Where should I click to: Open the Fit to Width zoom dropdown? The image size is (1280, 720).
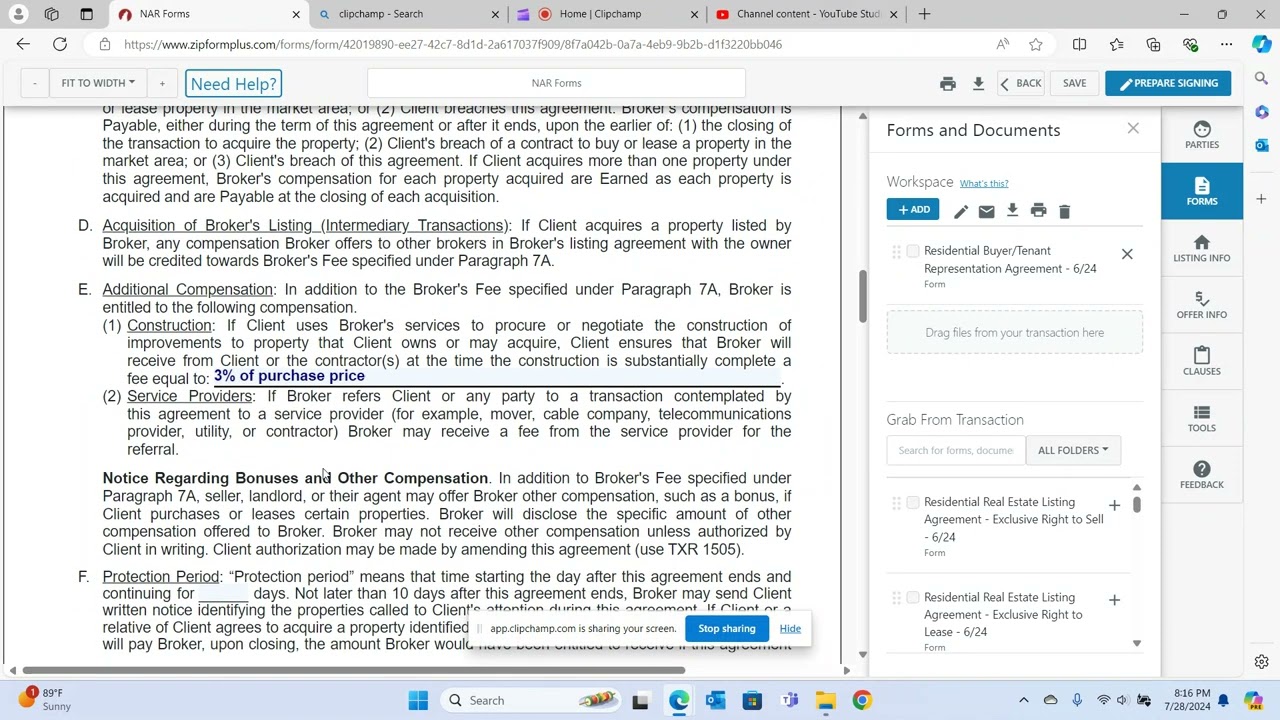pos(98,83)
